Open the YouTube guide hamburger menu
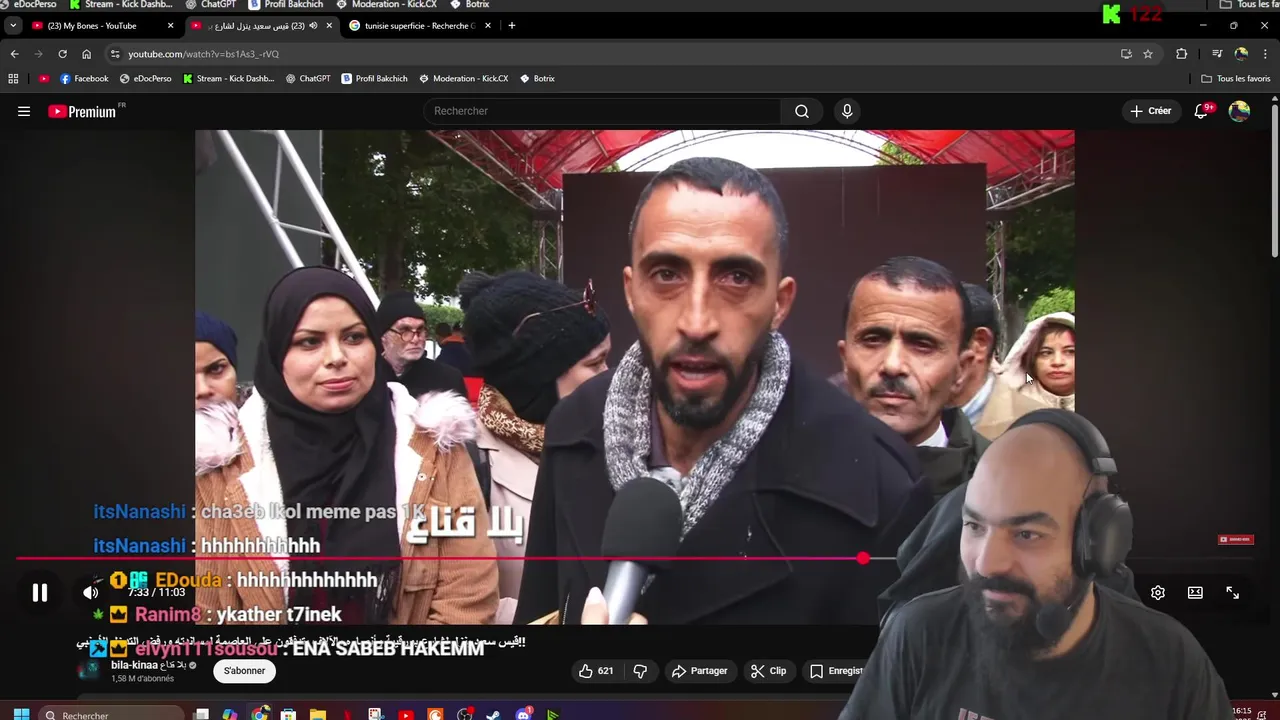1280x720 pixels. coord(24,111)
